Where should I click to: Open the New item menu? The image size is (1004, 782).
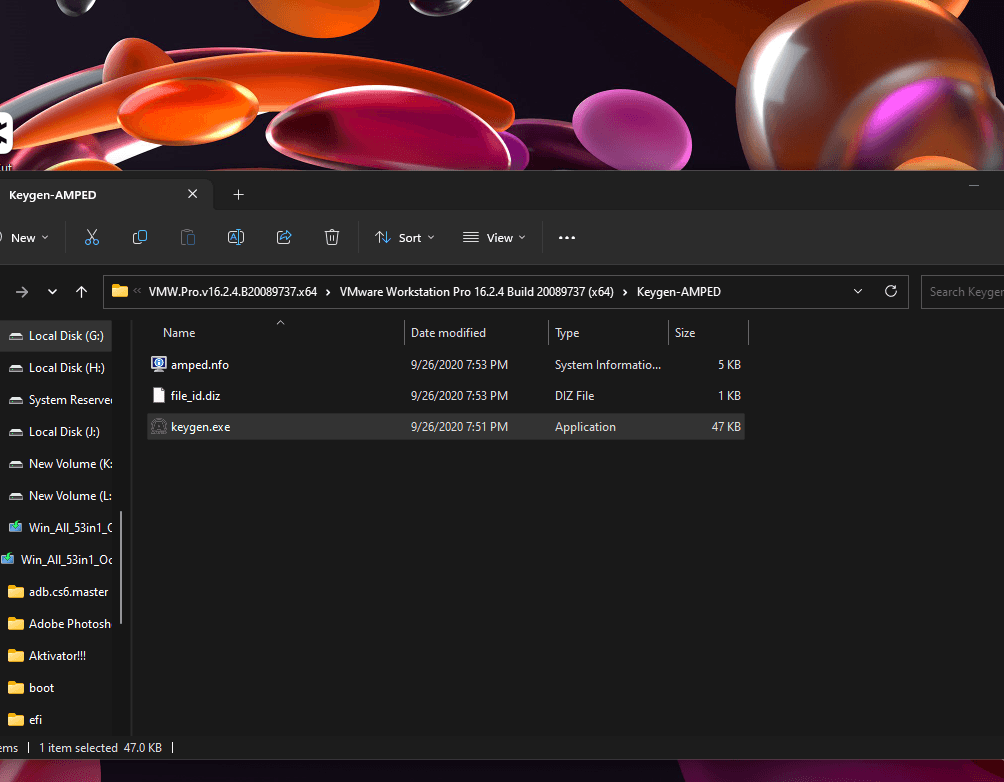pyautogui.click(x=25, y=238)
